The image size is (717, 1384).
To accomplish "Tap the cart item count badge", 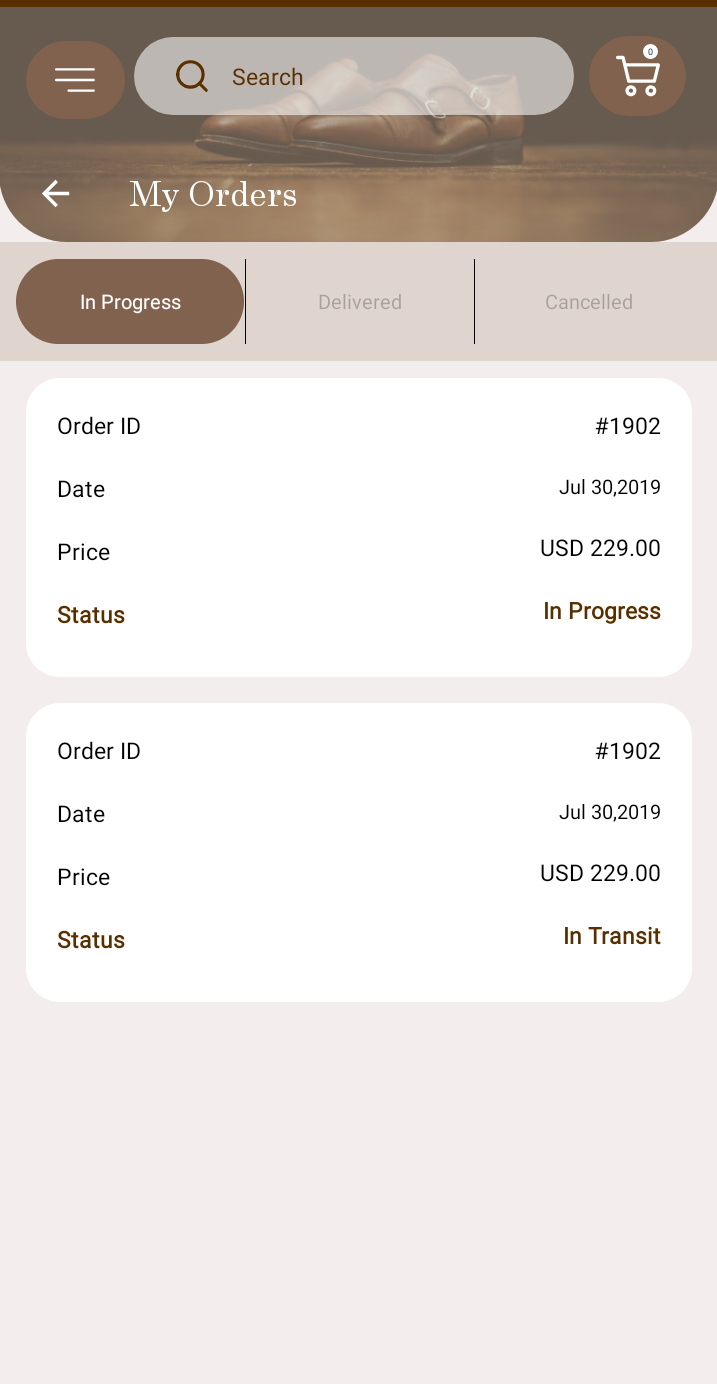I will click(651, 52).
